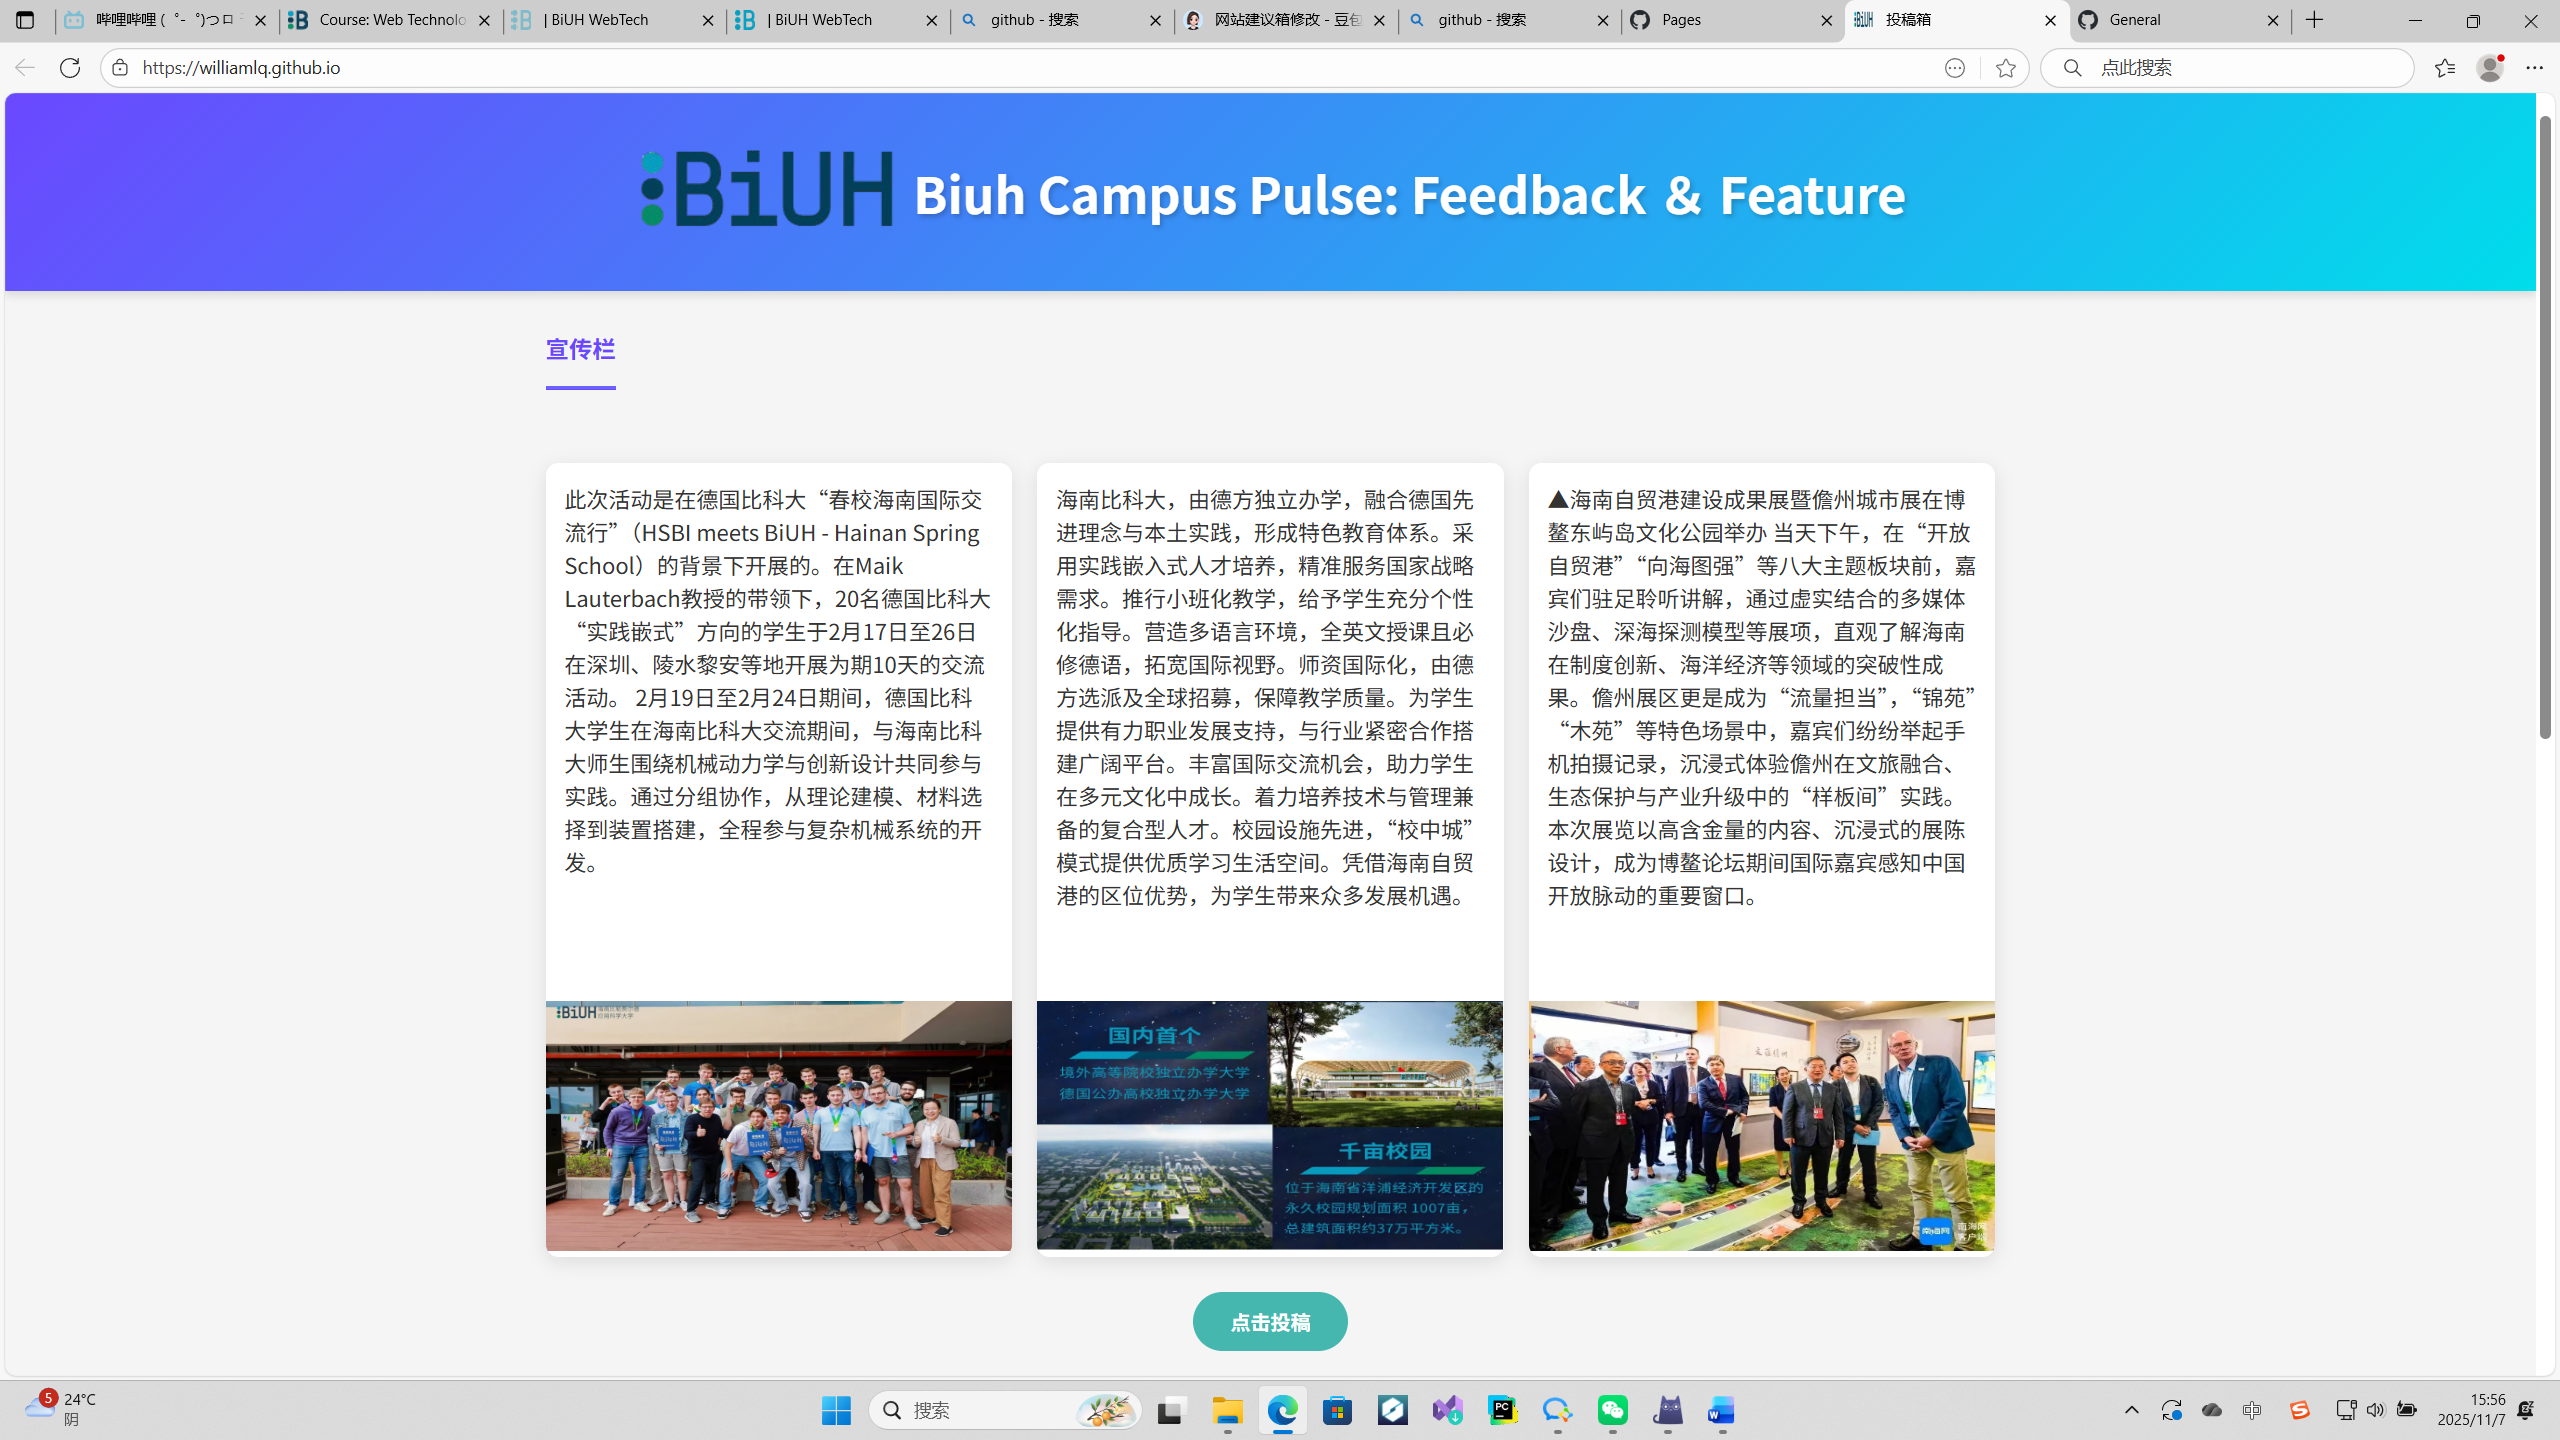Close the General GitHub tab
The width and height of the screenshot is (2560, 1440).
click(2272, 20)
